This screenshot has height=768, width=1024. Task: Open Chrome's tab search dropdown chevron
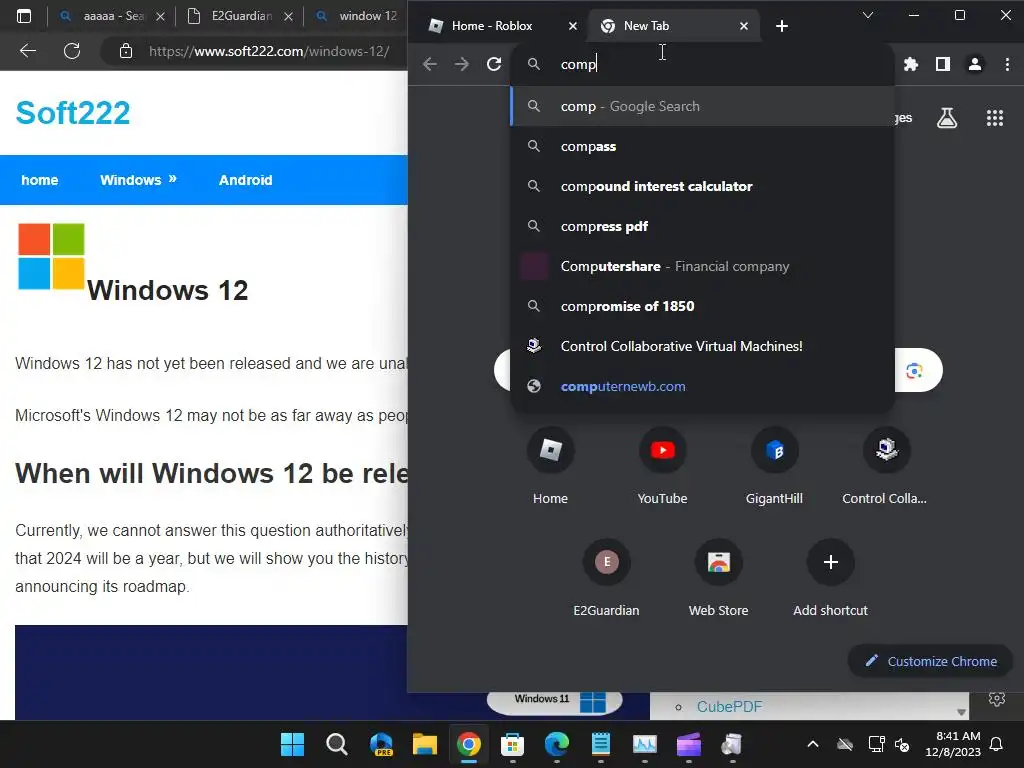click(x=868, y=15)
